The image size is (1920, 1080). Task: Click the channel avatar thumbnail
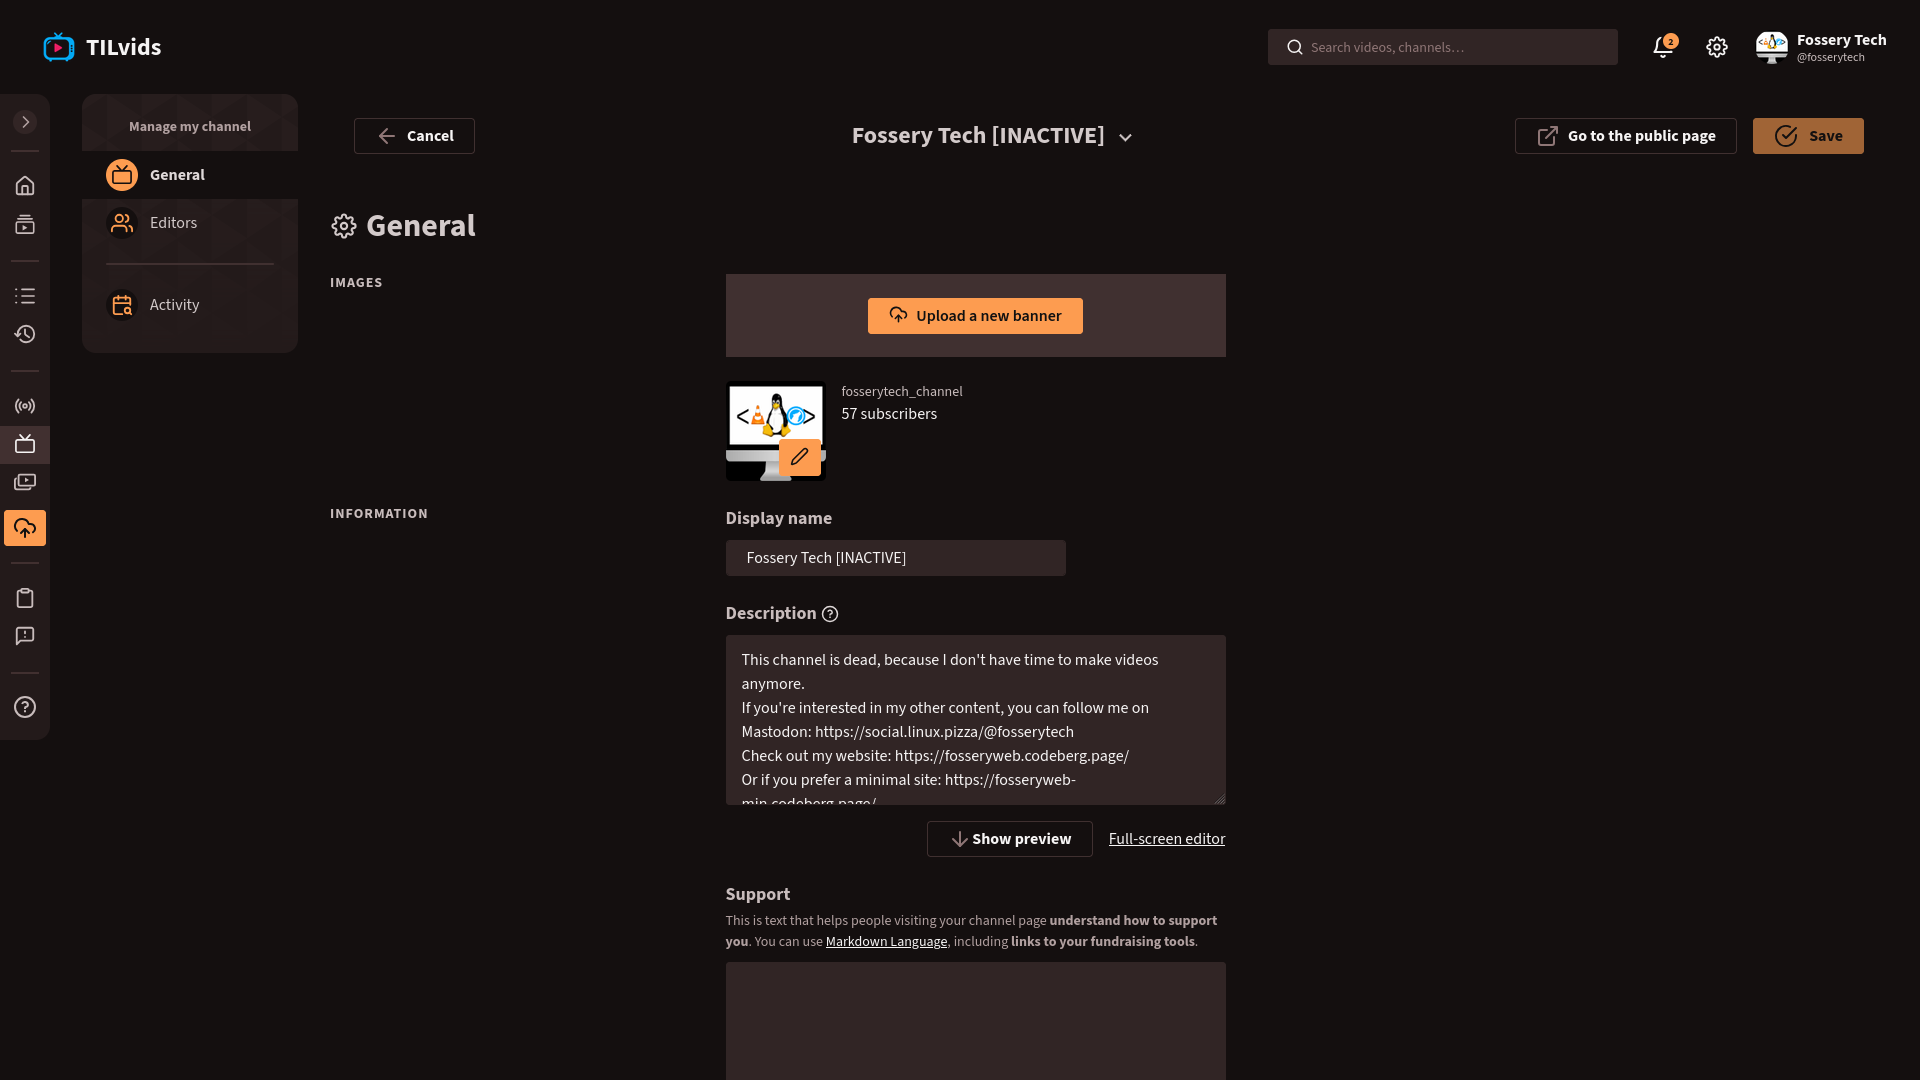click(775, 431)
